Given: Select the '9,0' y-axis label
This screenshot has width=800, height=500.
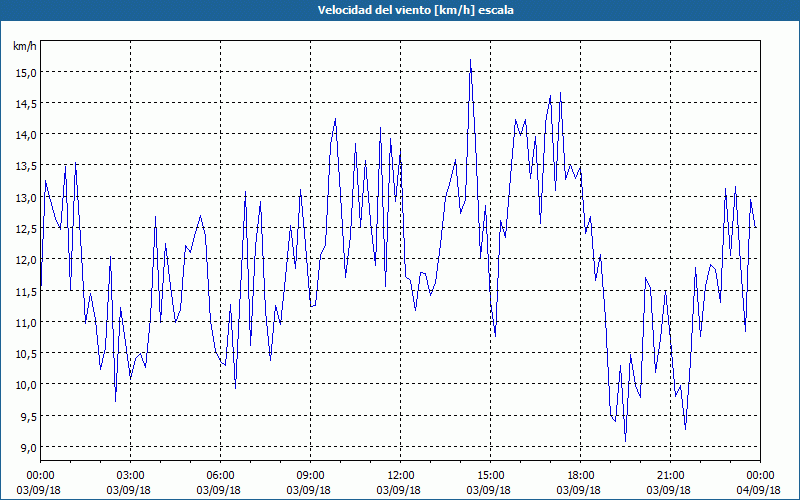Looking at the screenshot, I should click(x=29, y=447).
